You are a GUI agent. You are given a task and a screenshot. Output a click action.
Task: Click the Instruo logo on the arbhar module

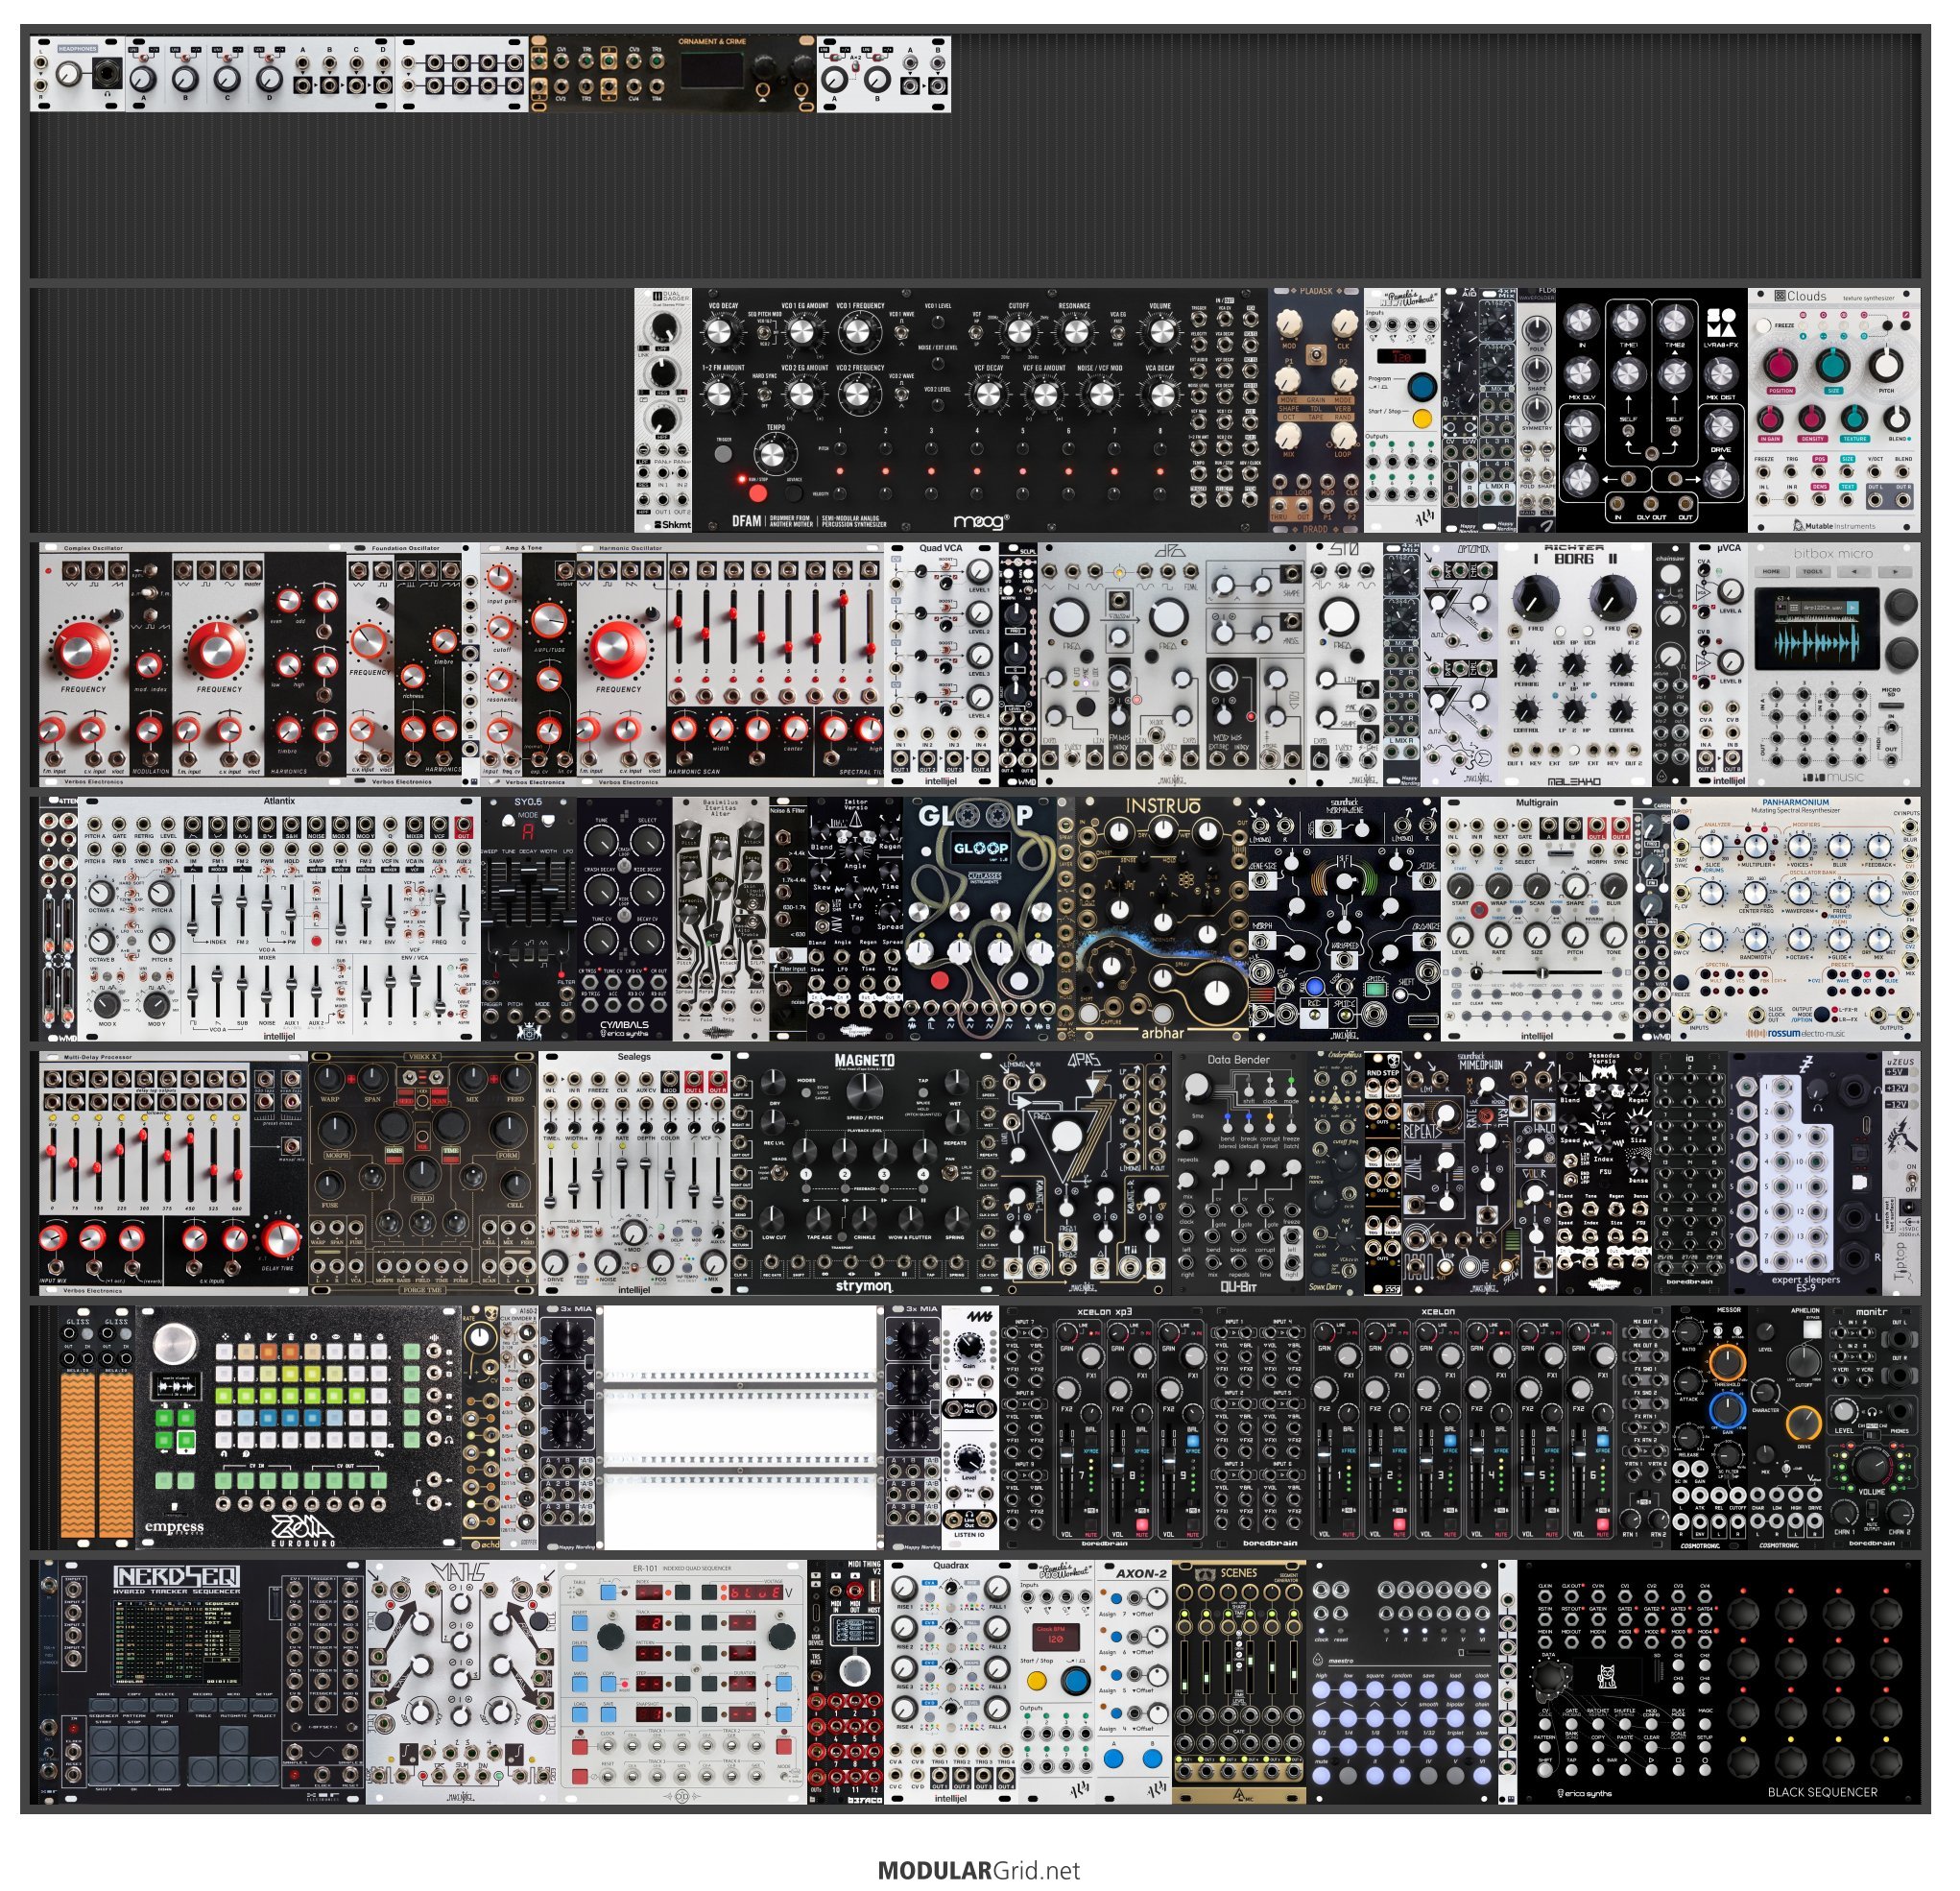click(x=1163, y=806)
